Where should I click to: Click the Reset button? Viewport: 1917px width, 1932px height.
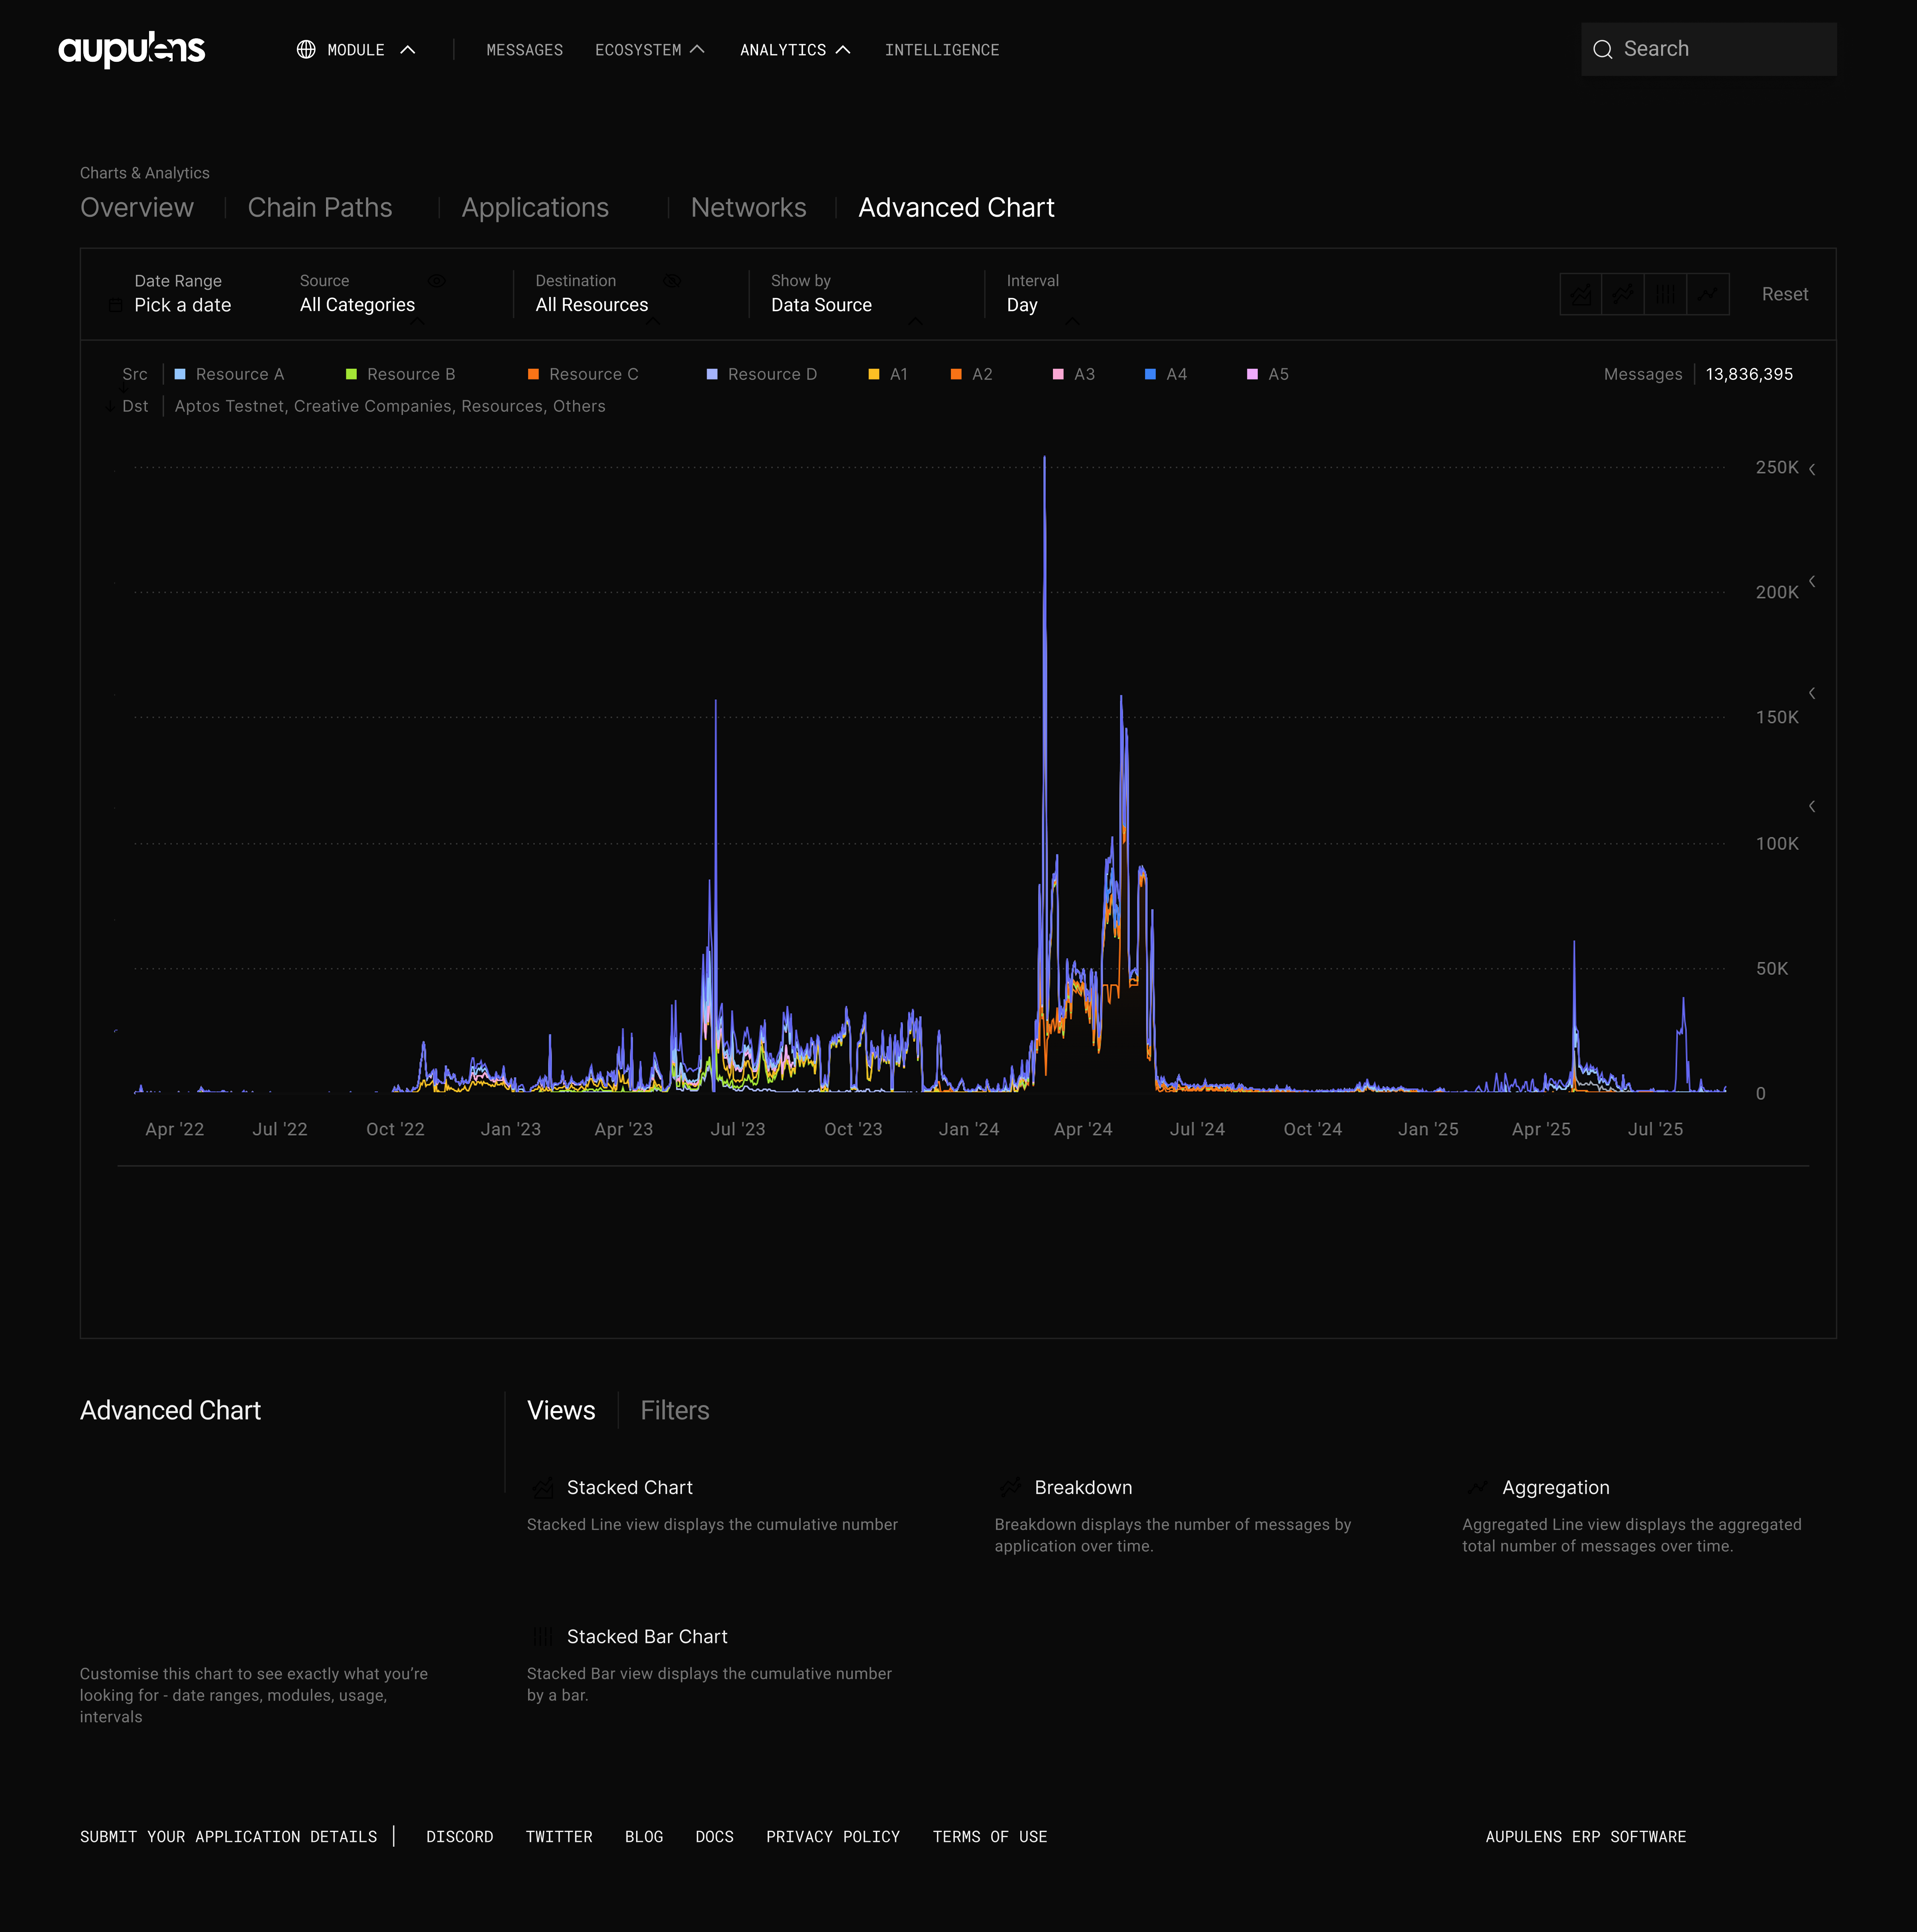point(1785,294)
